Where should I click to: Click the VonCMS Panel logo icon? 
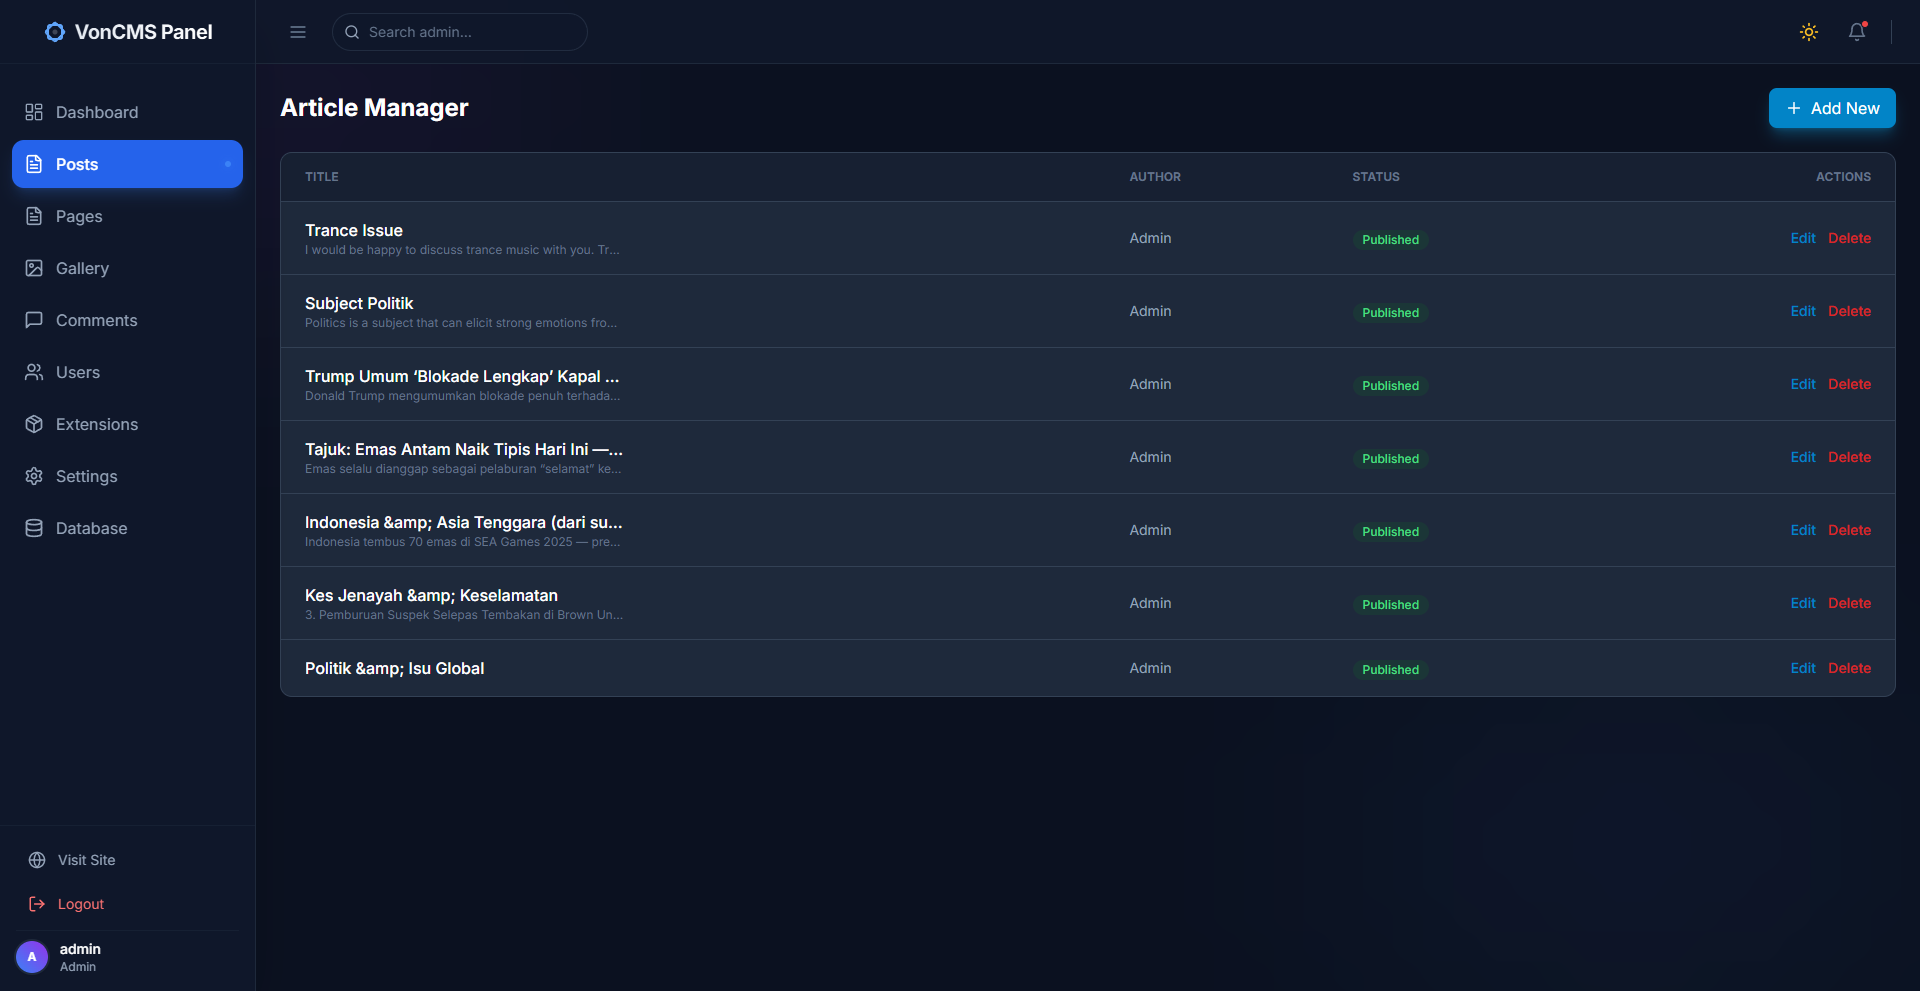tap(55, 32)
